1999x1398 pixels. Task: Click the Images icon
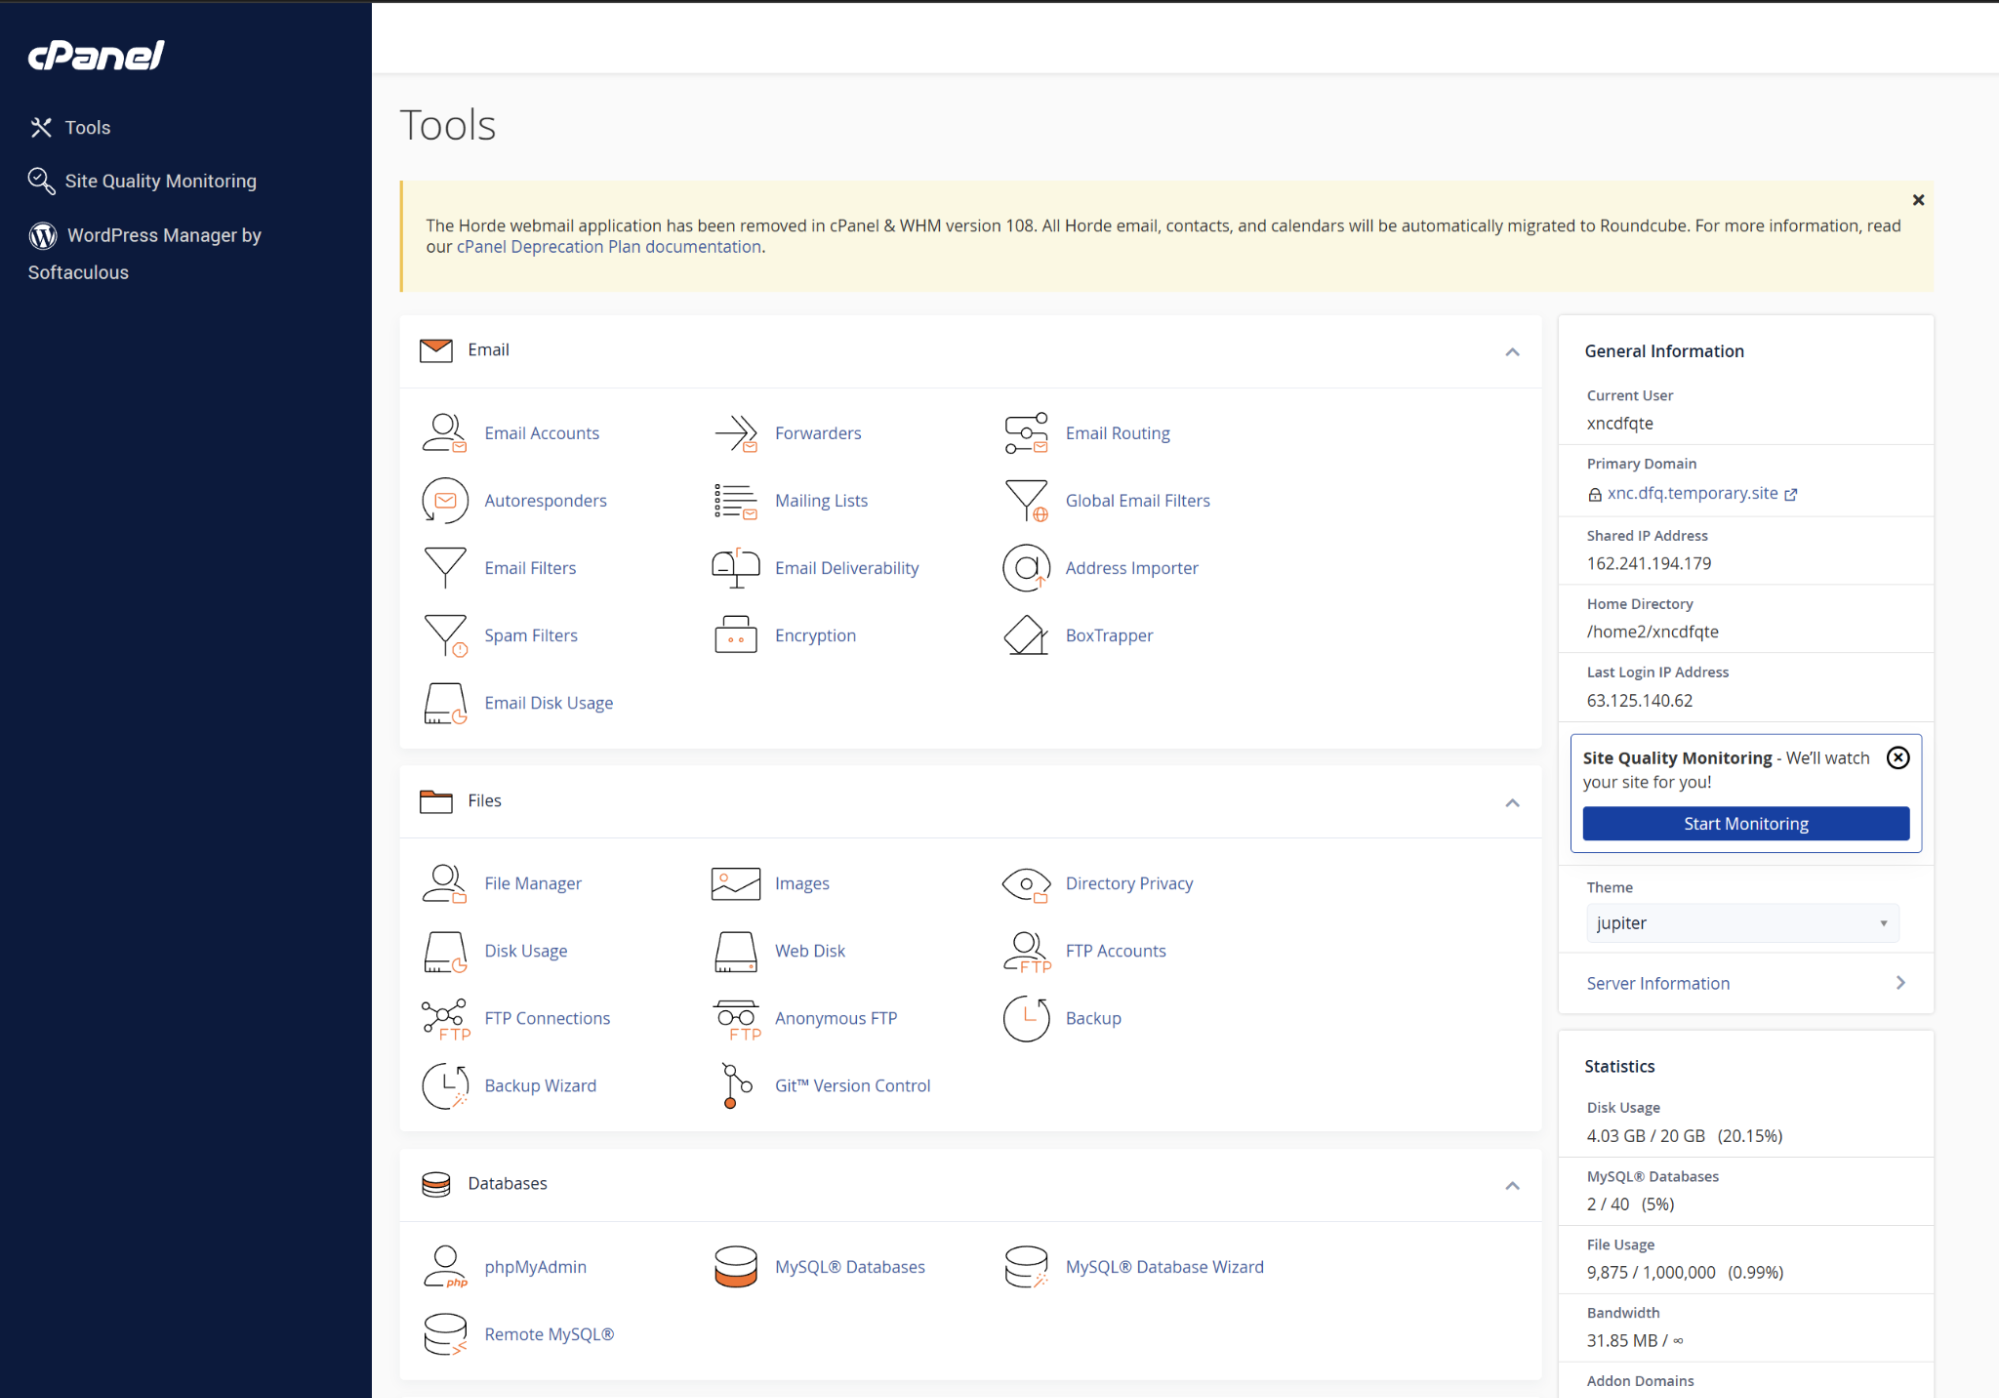736,883
